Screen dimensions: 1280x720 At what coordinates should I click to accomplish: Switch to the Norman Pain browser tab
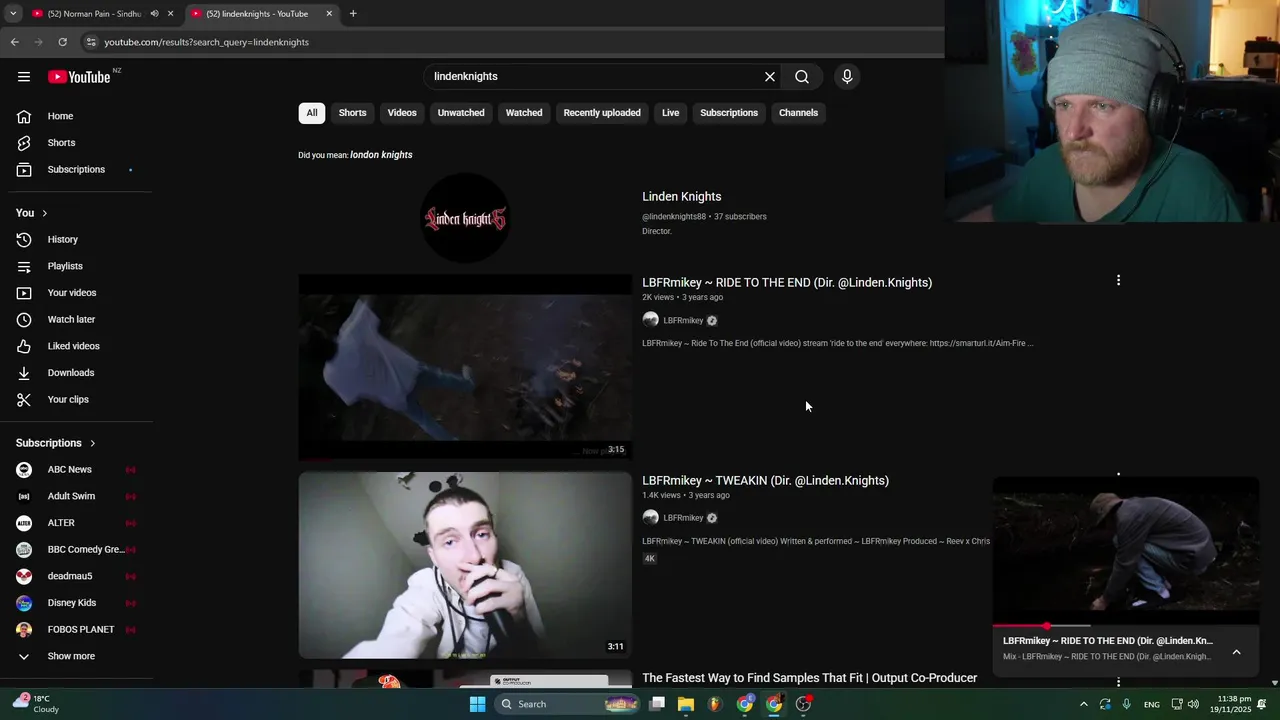pos(94,14)
